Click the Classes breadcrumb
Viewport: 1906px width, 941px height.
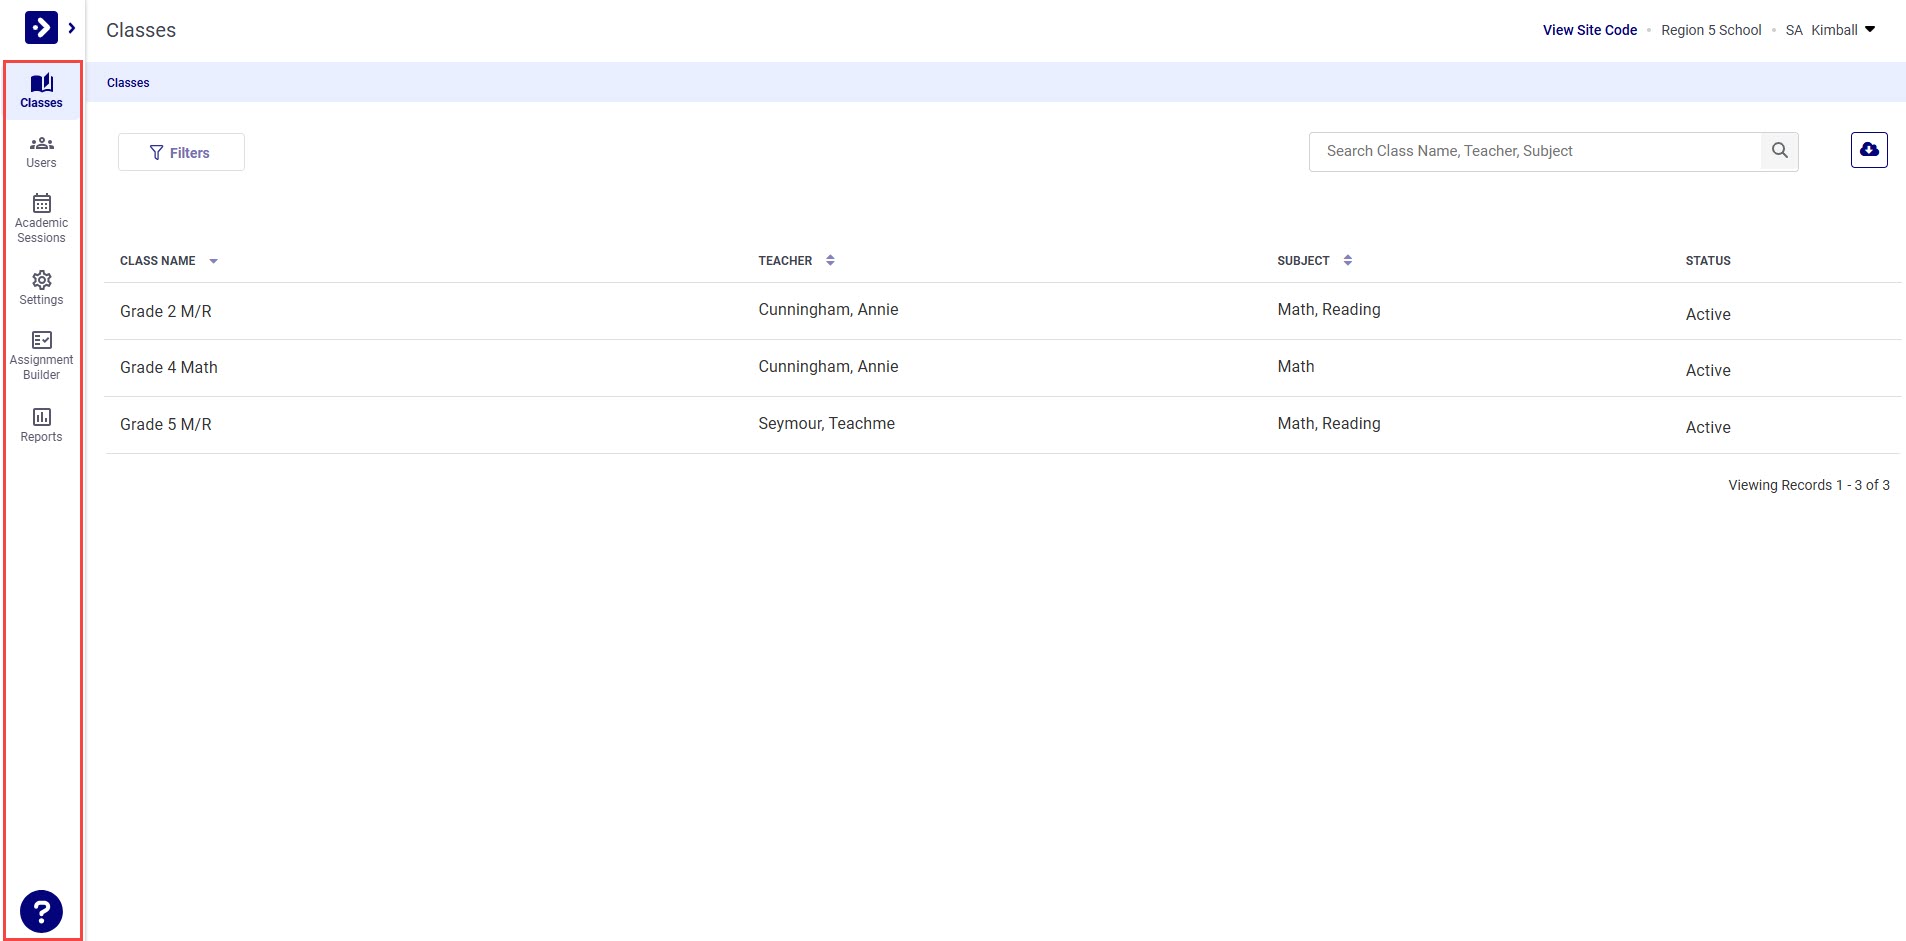click(x=128, y=83)
